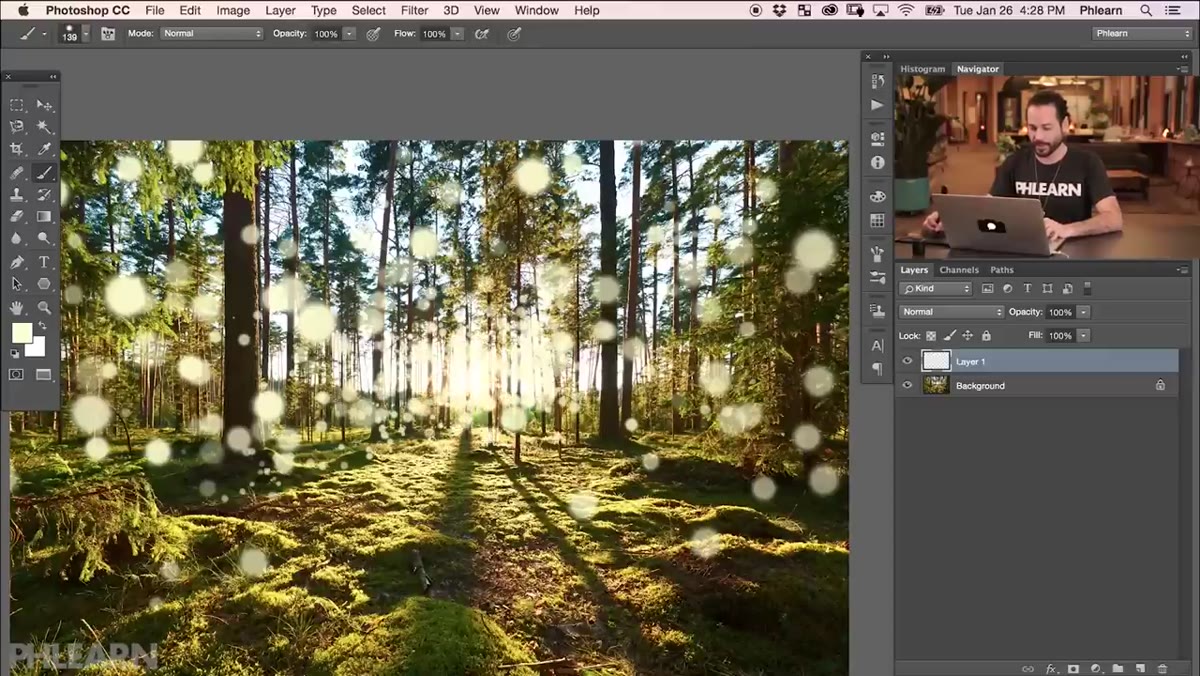Click the background color swatch
The image size is (1200, 676).
(37, 347)
